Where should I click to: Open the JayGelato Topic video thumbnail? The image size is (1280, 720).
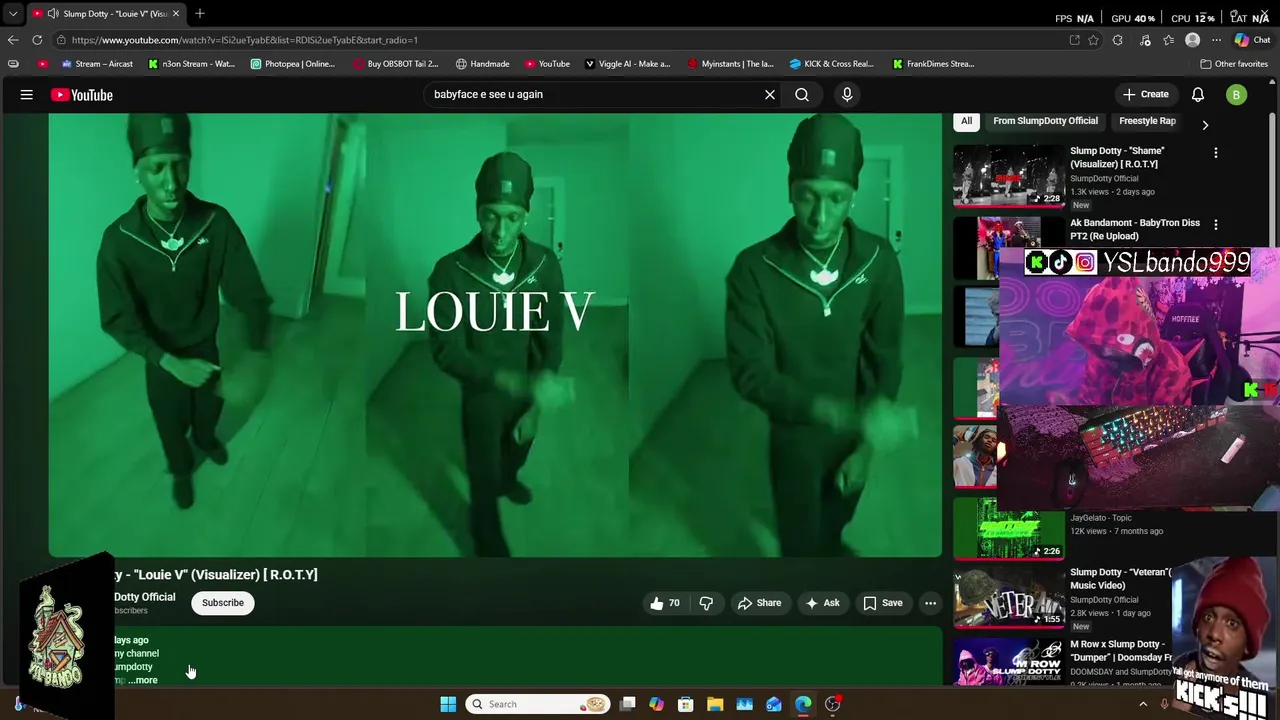(1009, 528)
